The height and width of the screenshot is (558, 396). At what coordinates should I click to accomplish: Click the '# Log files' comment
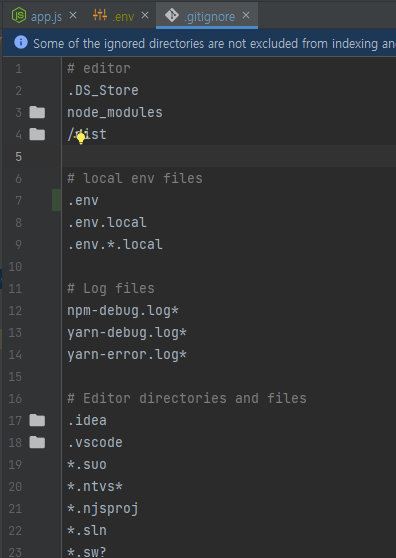click(111, 288)
